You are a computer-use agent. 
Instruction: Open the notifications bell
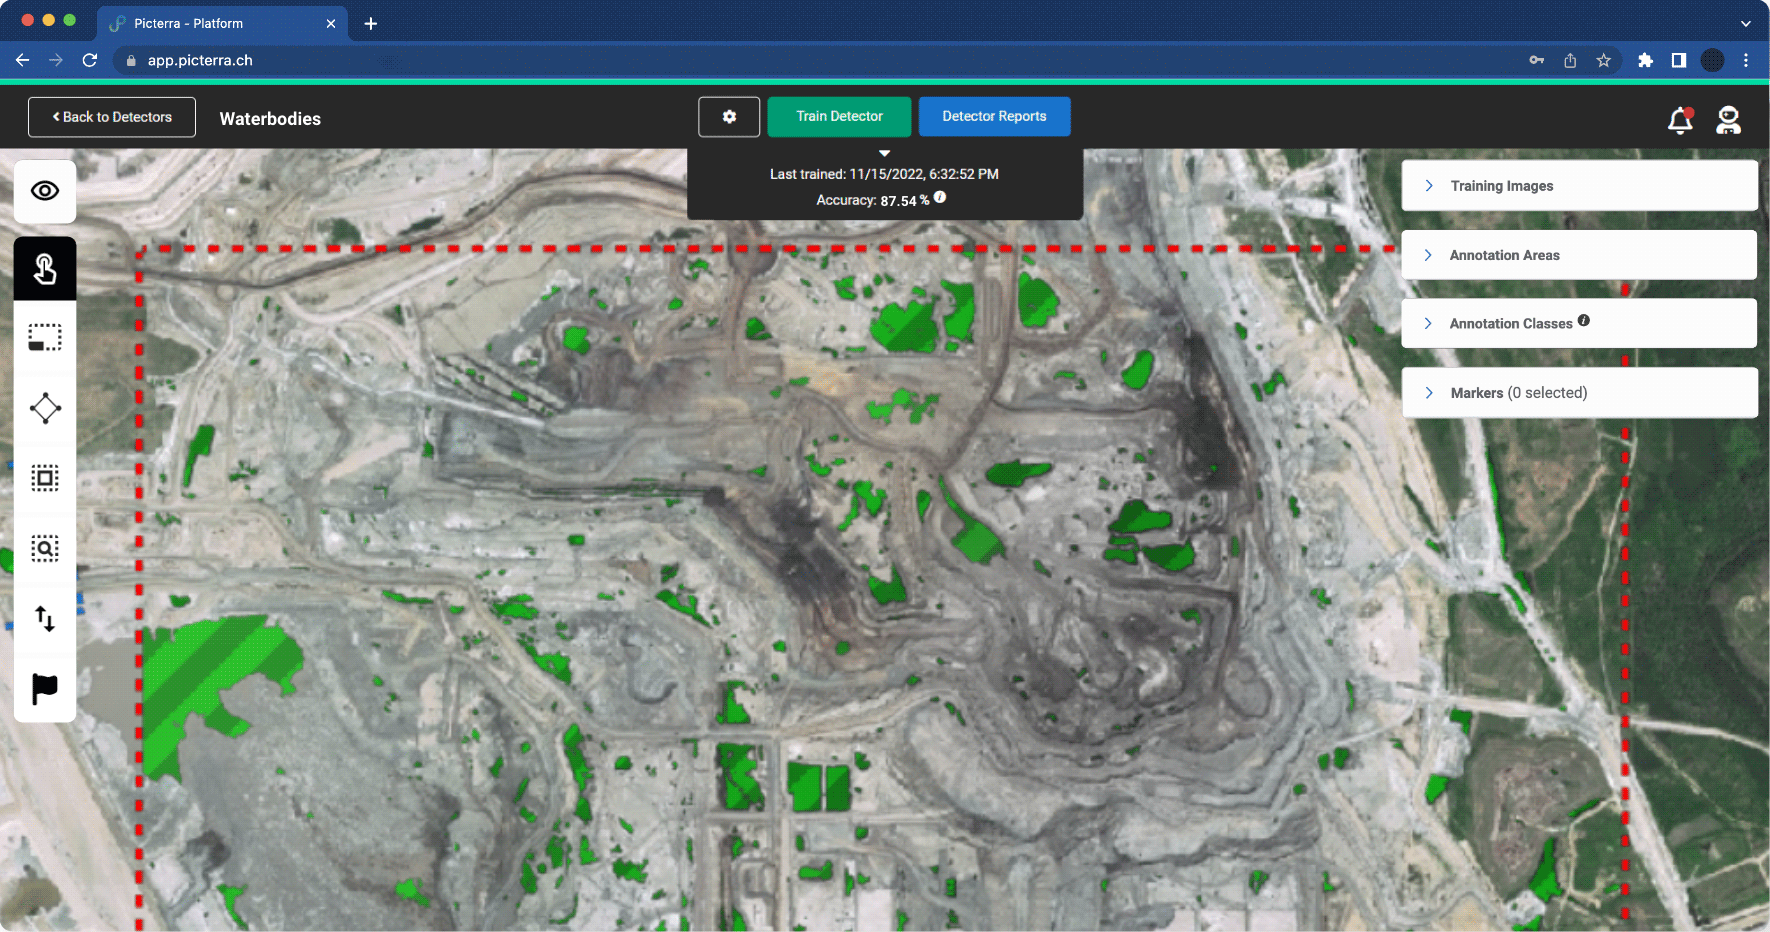(x=1680, y=120)
